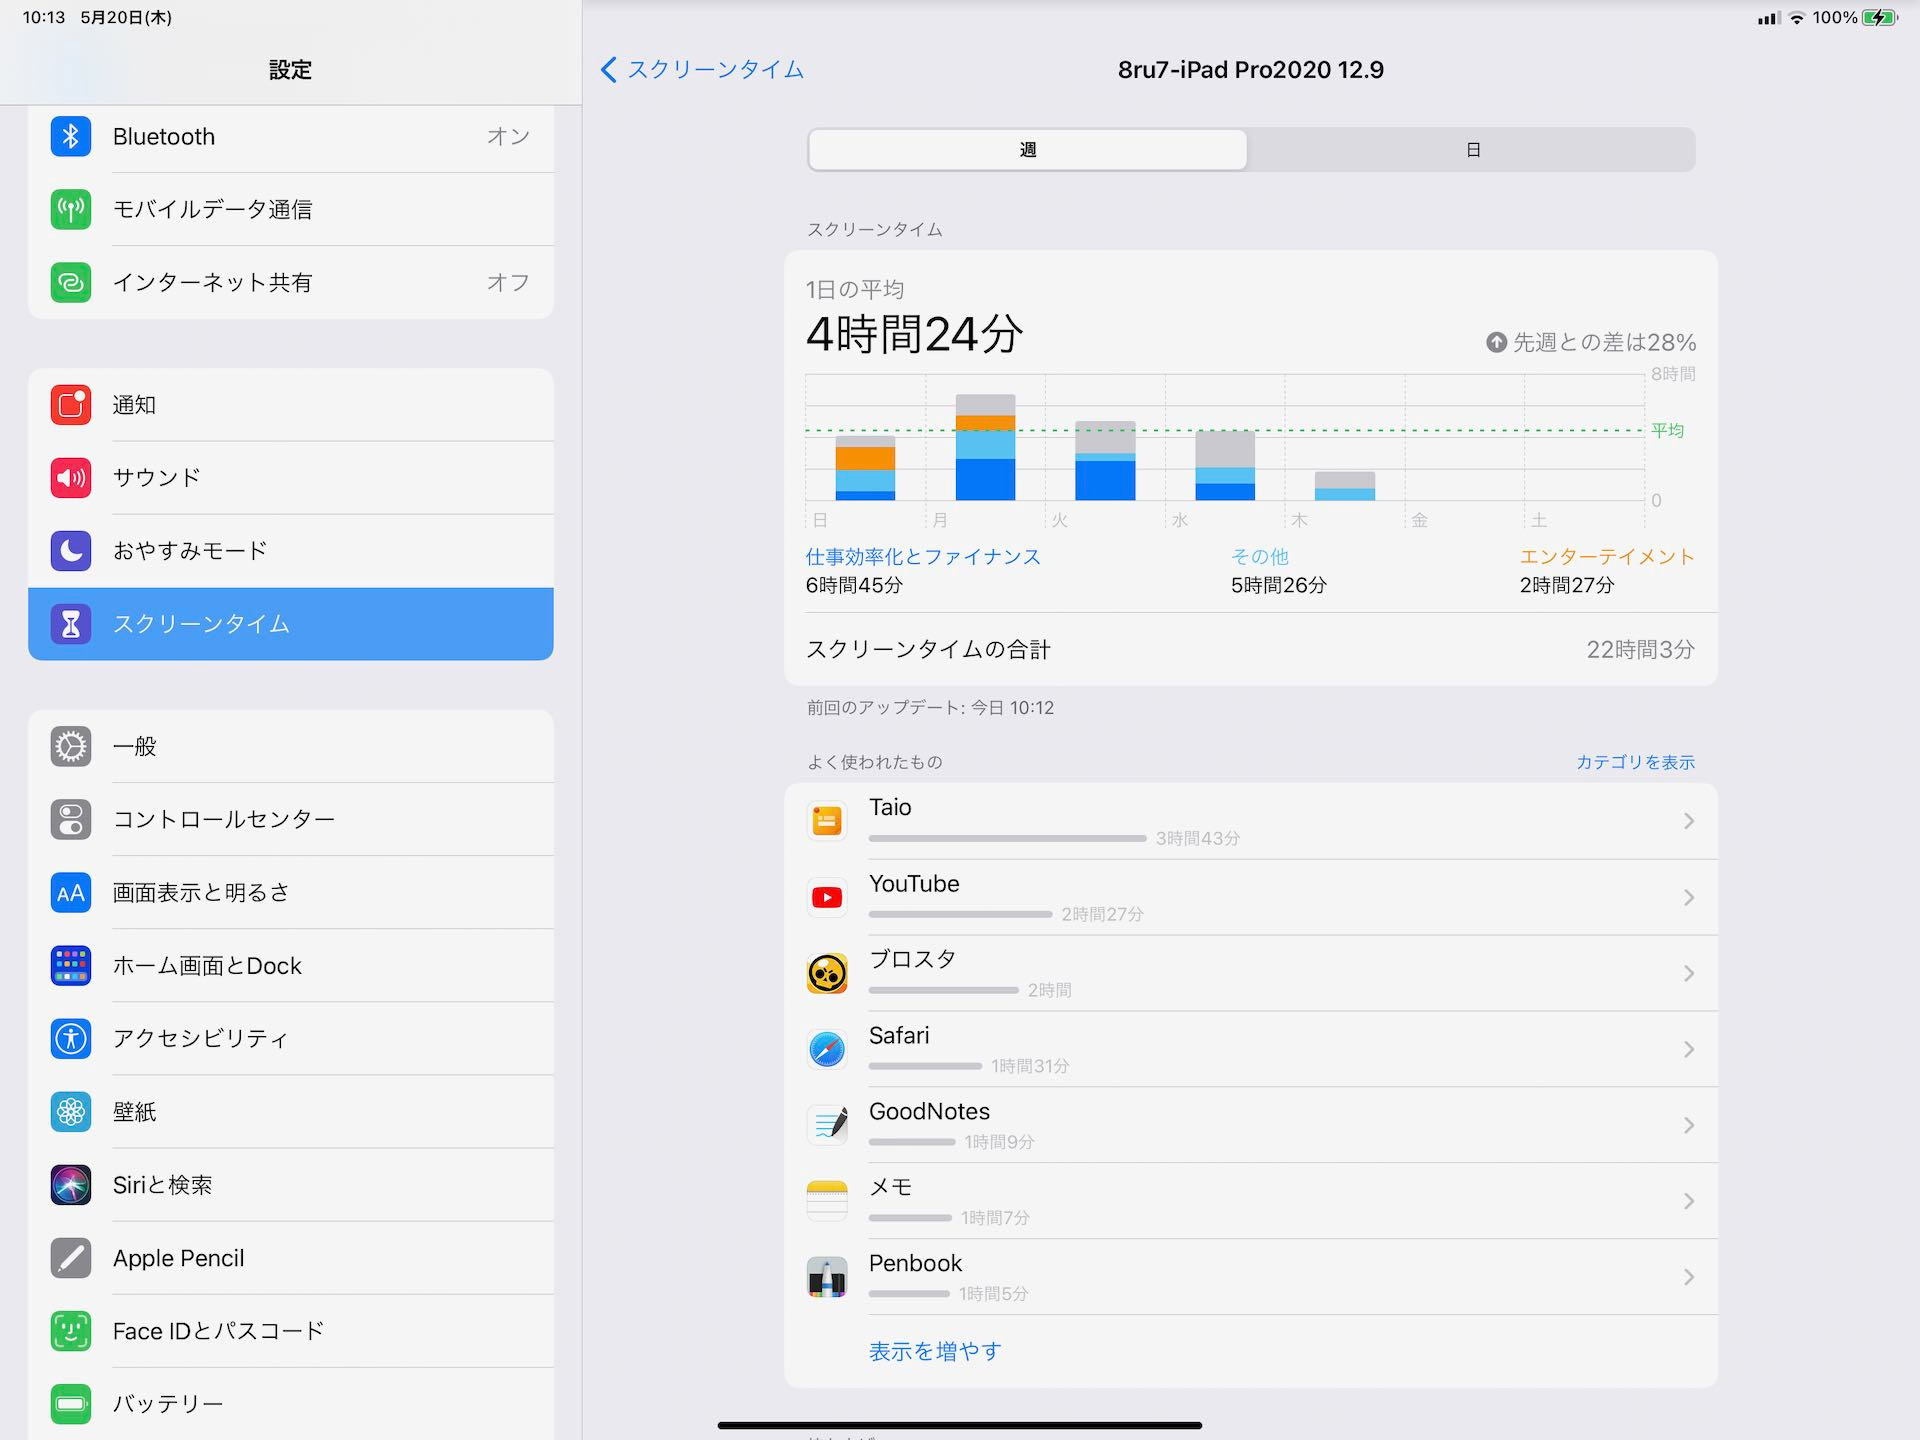Screen dimensions: 1920x1440
Task: Tap the アクセシビリティ person icon
Action: [x=71, y=1038]
